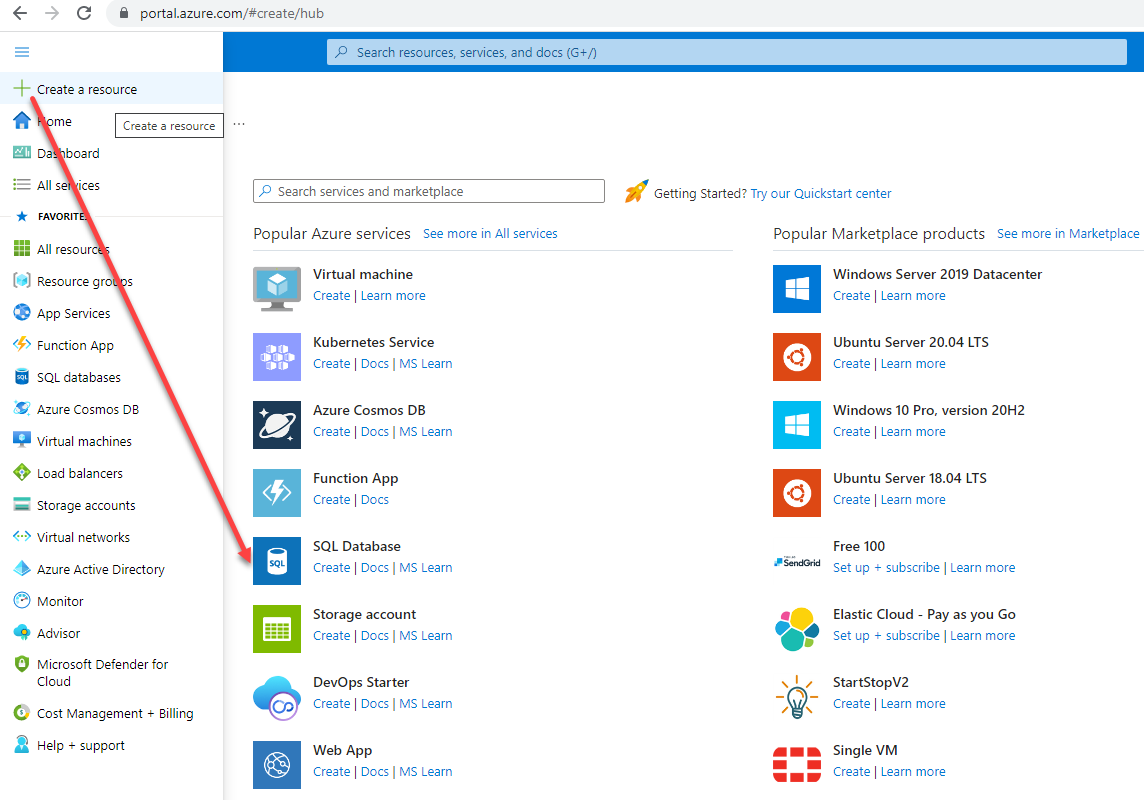
Task: Click the Ubuntu Server 20.04 LTS logo
Action: 797,357
